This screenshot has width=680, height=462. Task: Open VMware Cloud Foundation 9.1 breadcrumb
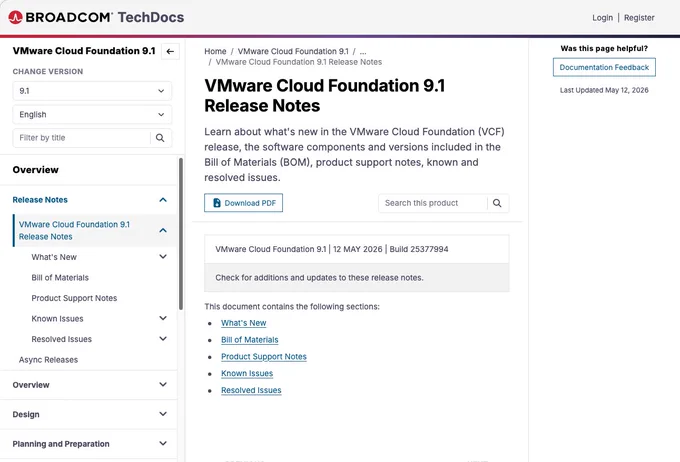pyautogui.click(x=293, y=51)
